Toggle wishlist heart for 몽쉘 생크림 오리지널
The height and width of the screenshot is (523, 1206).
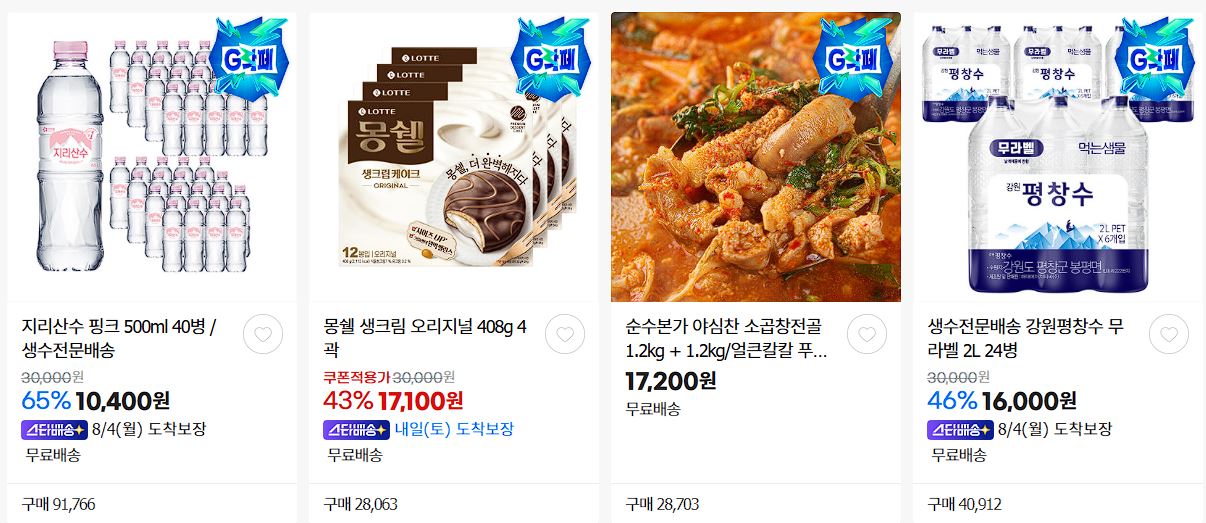[565, 334]
